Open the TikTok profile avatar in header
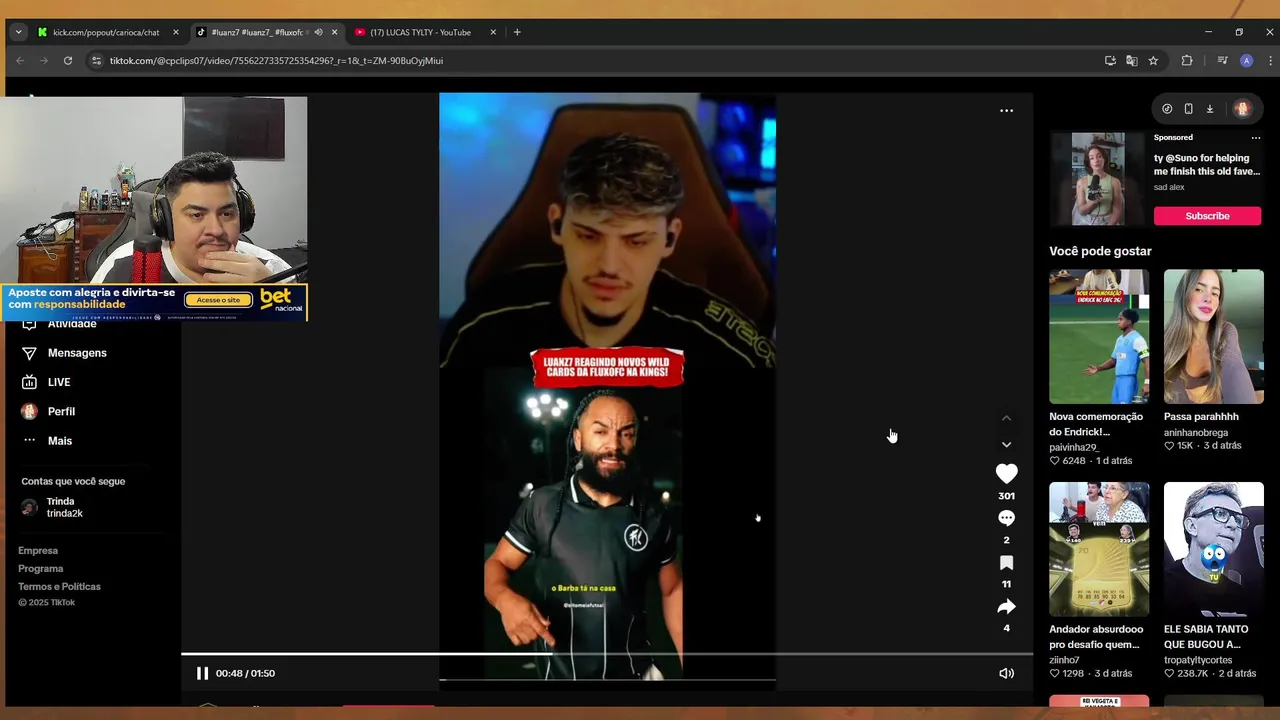The width and height of the screenshot is (1280, 720). point(1242,109)
